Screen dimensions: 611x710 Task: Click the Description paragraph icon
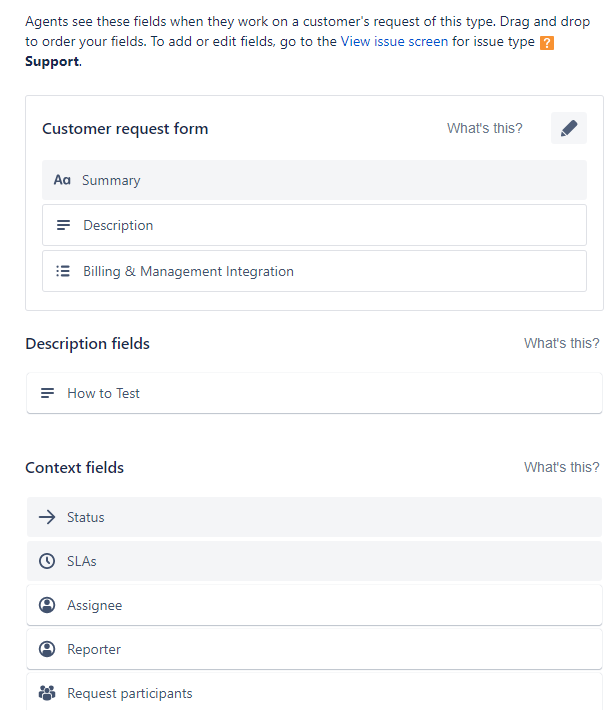pos(63,225)
